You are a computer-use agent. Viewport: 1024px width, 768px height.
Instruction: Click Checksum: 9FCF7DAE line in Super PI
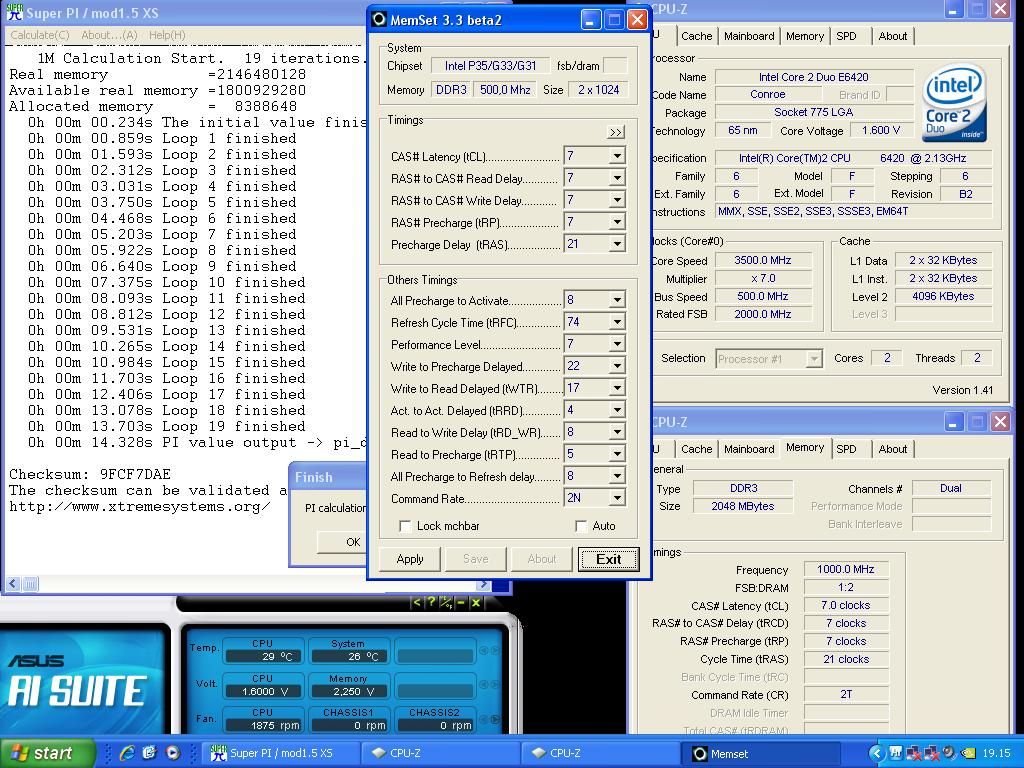(90, 474)
